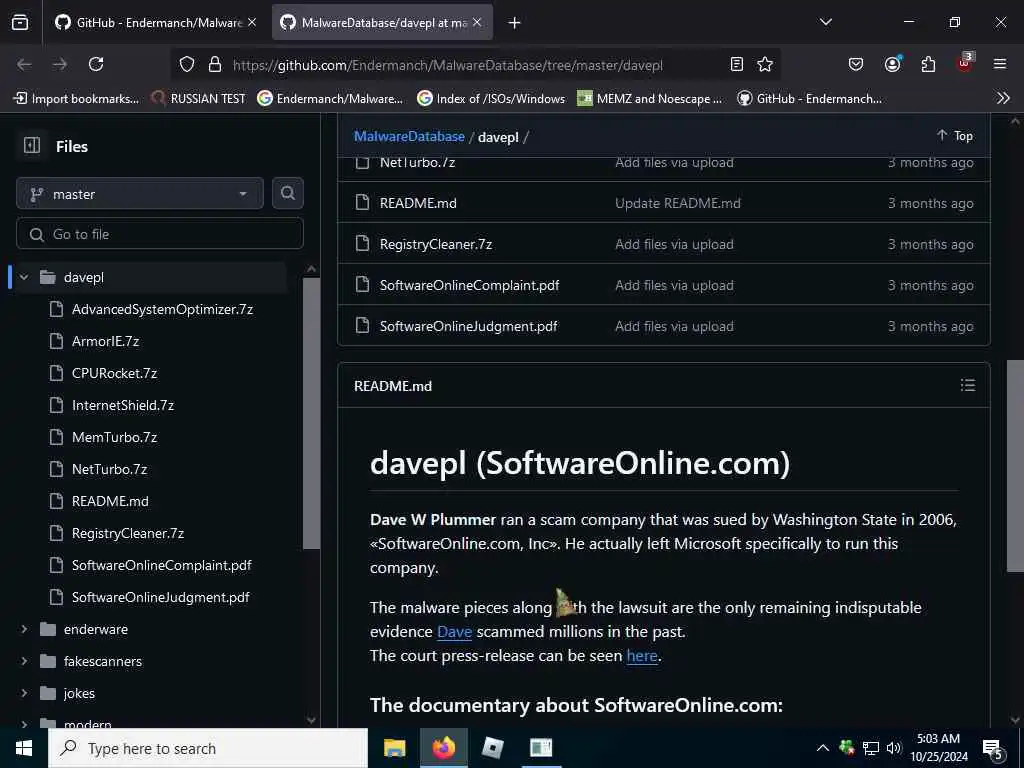Show hidden system tray icons
The width and height of the screenshot is (1024, 768).
pos(823,748)
